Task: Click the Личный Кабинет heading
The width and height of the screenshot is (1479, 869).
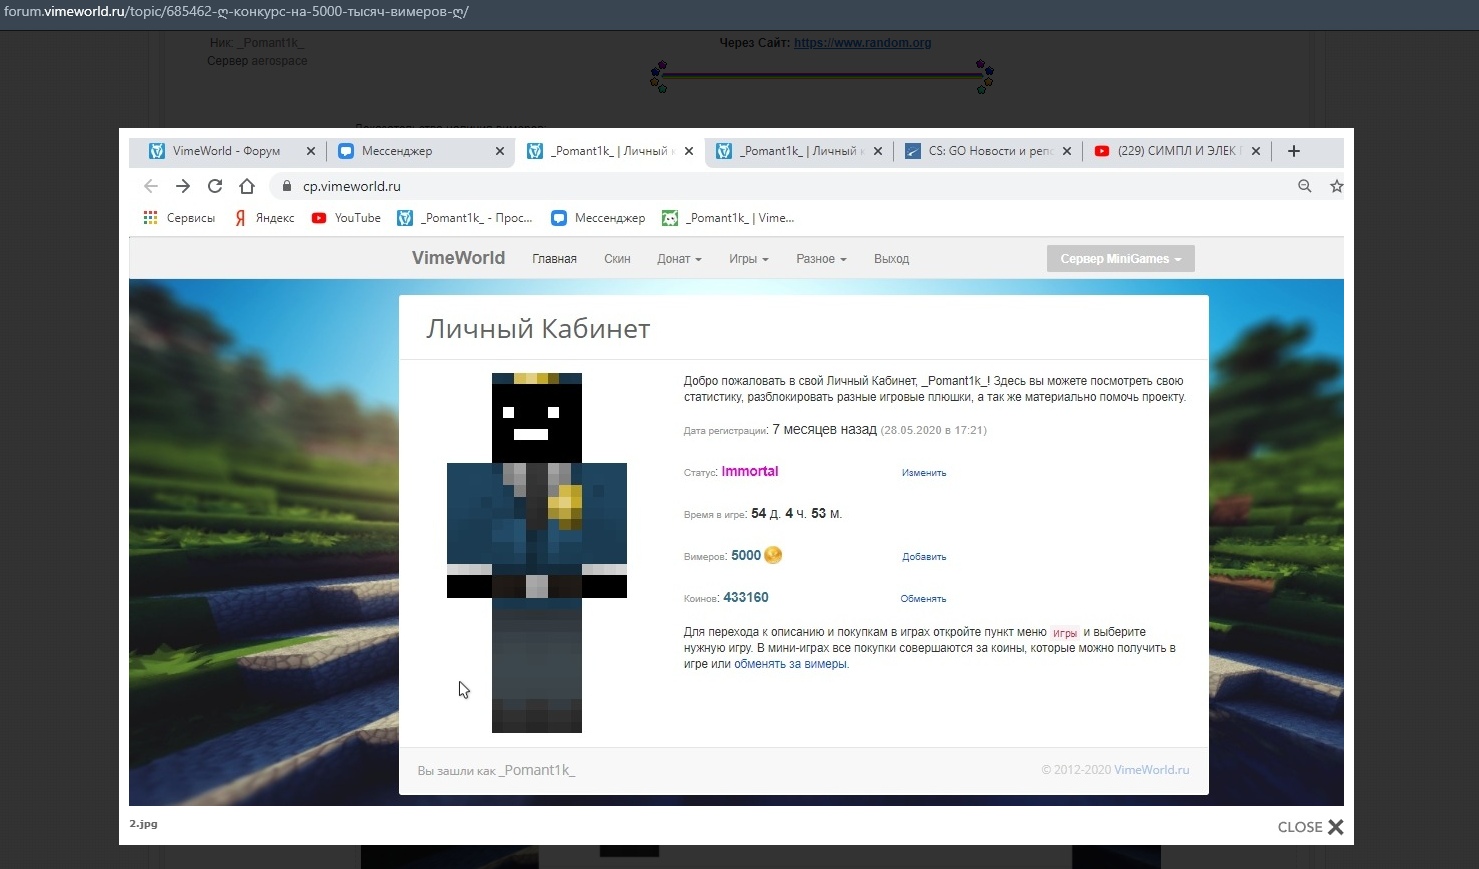Action: (538, 329)
